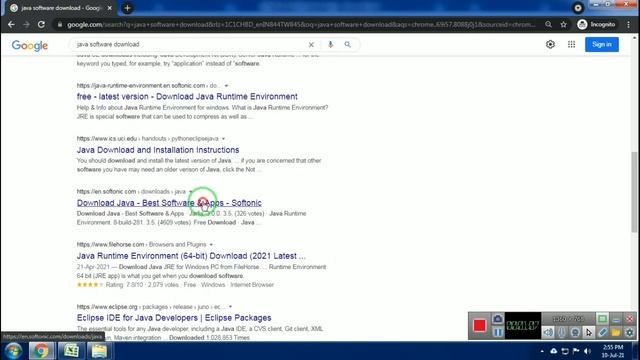Viewport: 640px width, 360px height.
Task: Expand options arrow beside java-runtime-environment softonic URL
Action: pos(227,86)
